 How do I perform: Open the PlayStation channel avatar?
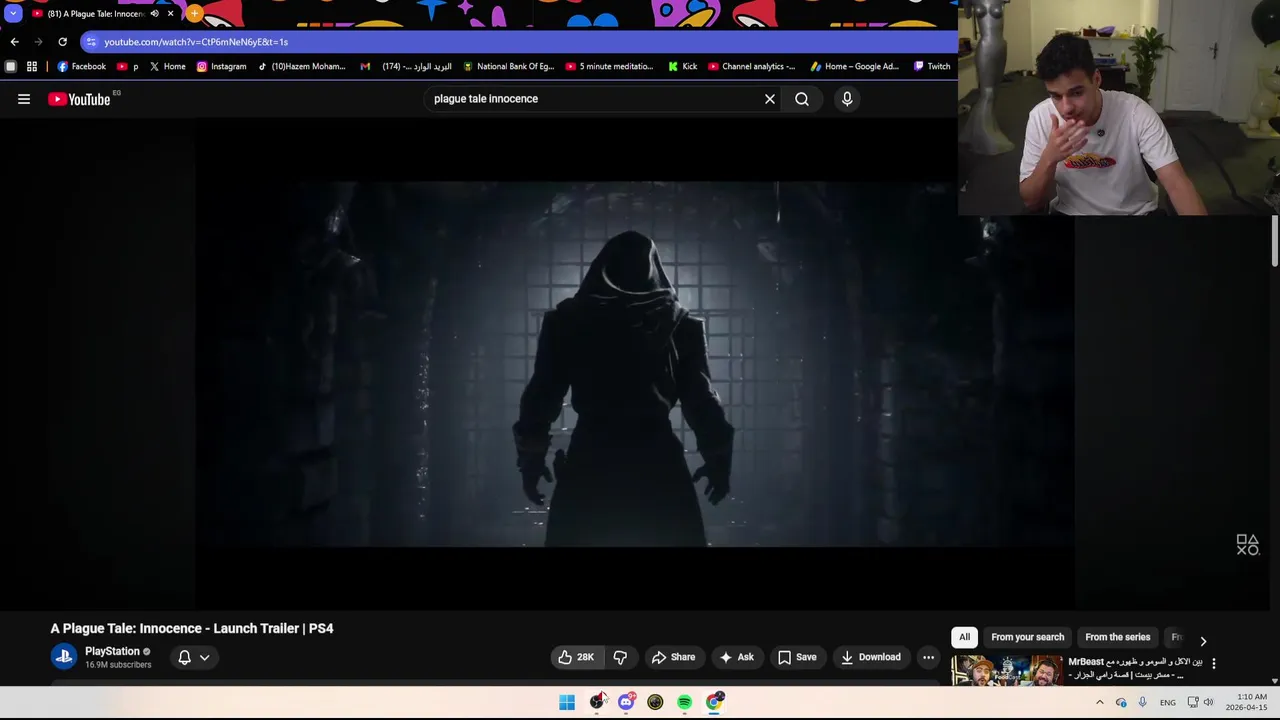tap(64, 657)
